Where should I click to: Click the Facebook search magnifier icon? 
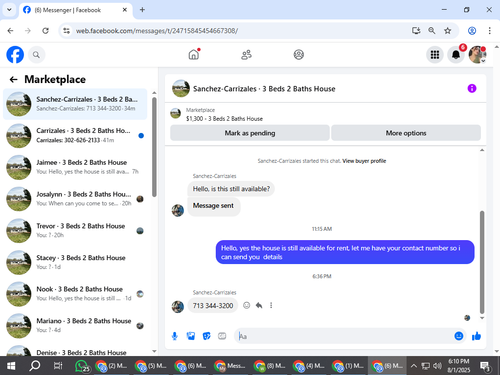36,55
